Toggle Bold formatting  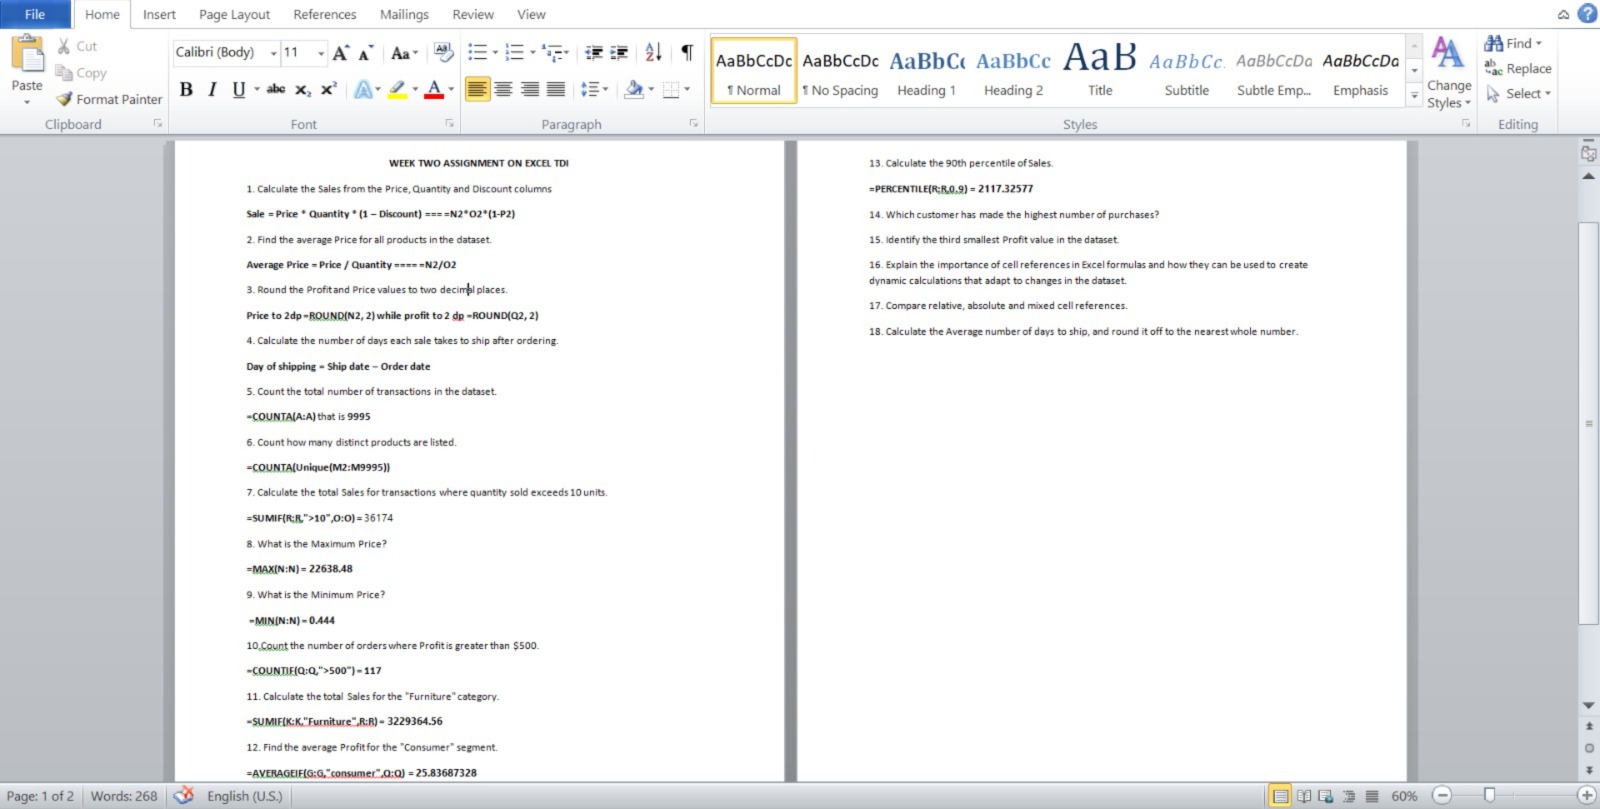click(x=186, y=89)
